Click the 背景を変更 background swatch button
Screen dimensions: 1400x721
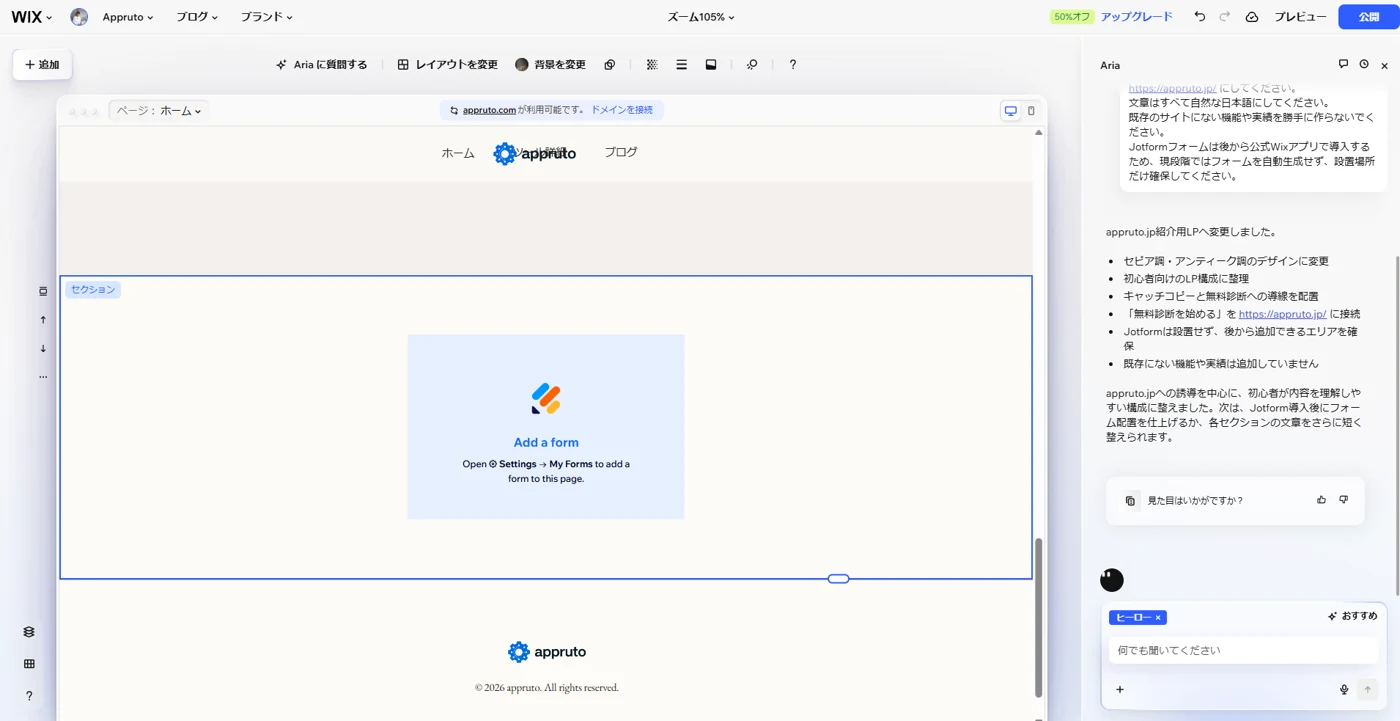[x=550, y=65]
